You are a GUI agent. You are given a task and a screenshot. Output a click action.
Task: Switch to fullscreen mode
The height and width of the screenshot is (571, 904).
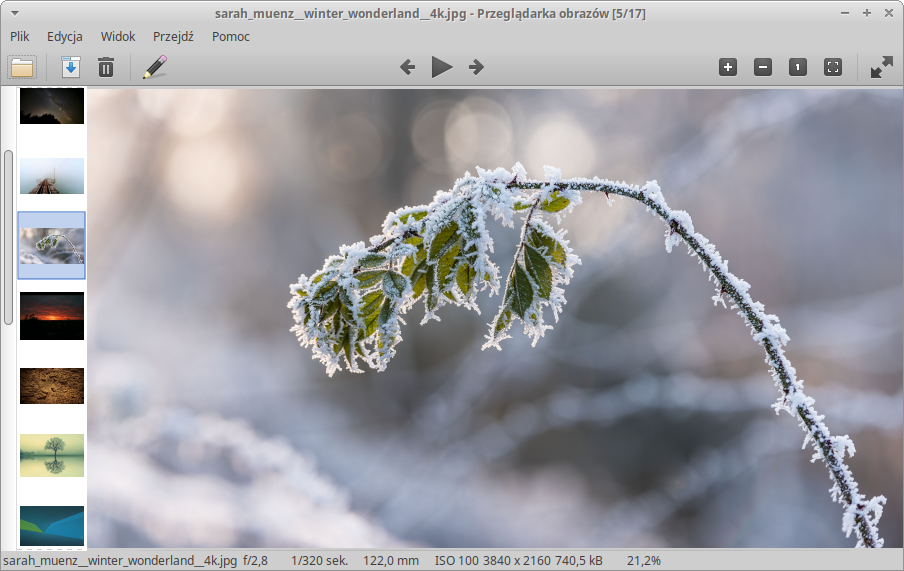pyautogui.click(x=882, y=67)
